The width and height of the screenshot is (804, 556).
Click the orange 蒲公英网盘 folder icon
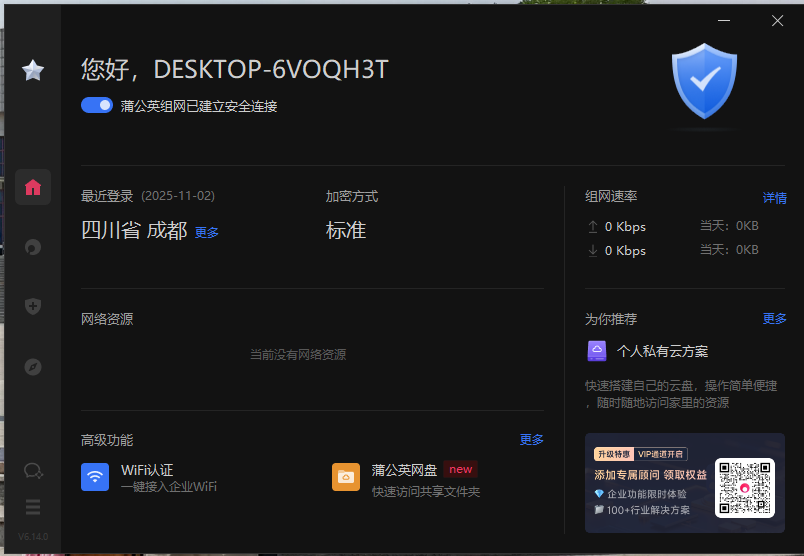pos(346,477)
